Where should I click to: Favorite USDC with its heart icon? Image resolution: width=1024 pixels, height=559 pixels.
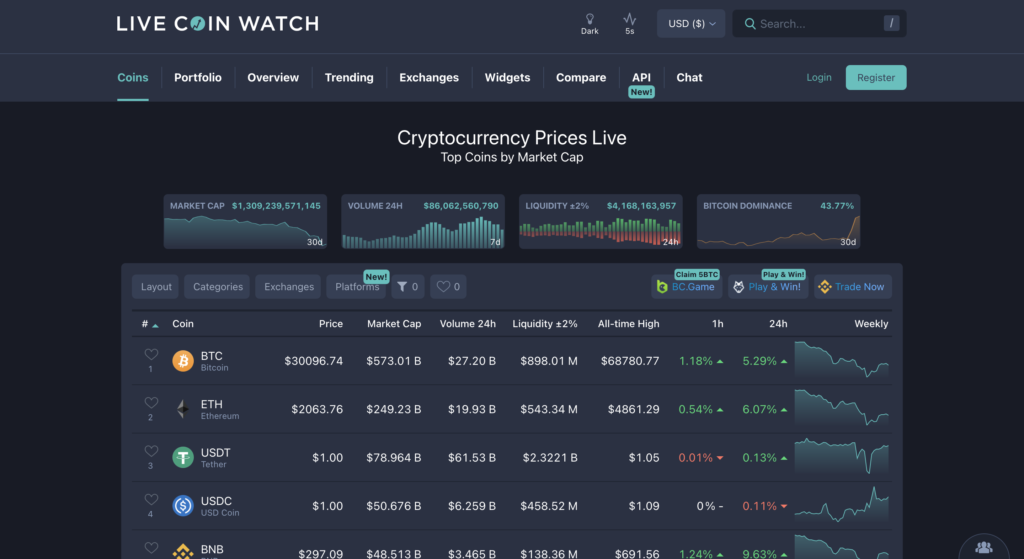[x=151, y=500]
